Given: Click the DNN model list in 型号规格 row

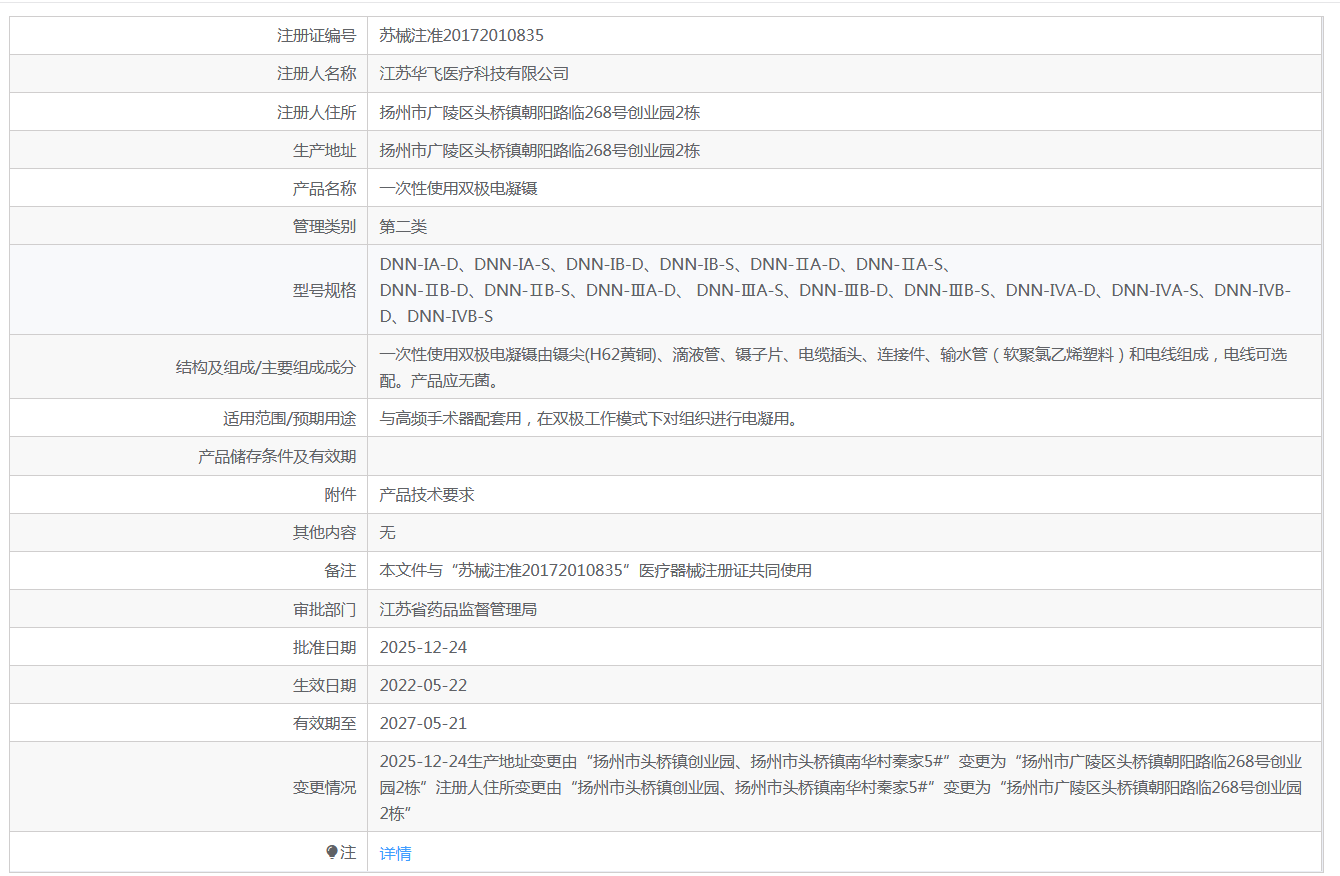Looking at the screenshot, I should pyautogui.click(x=836, y=290).
